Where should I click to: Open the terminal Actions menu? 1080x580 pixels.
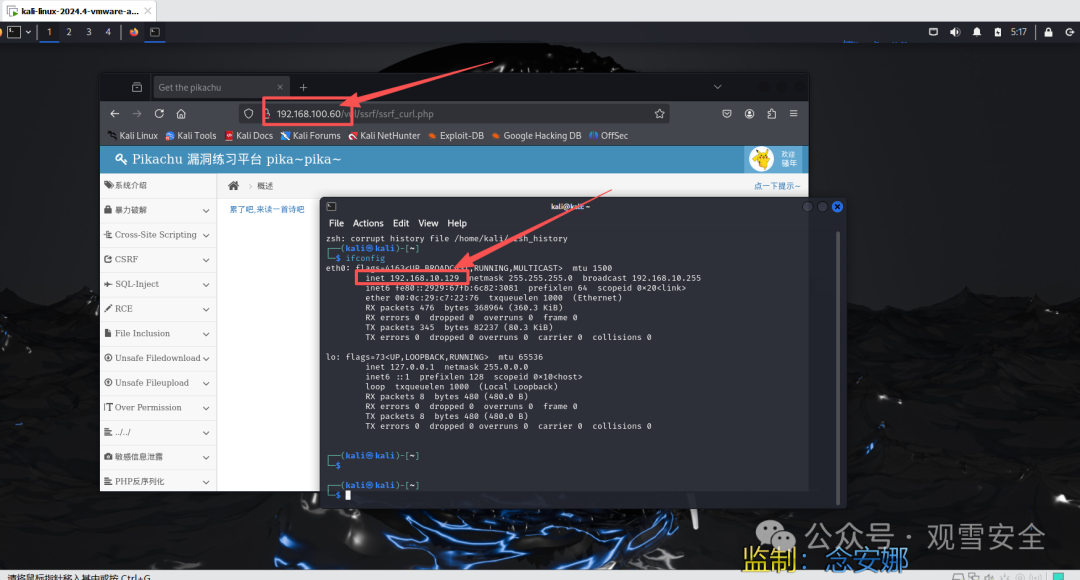pos(368,223)
